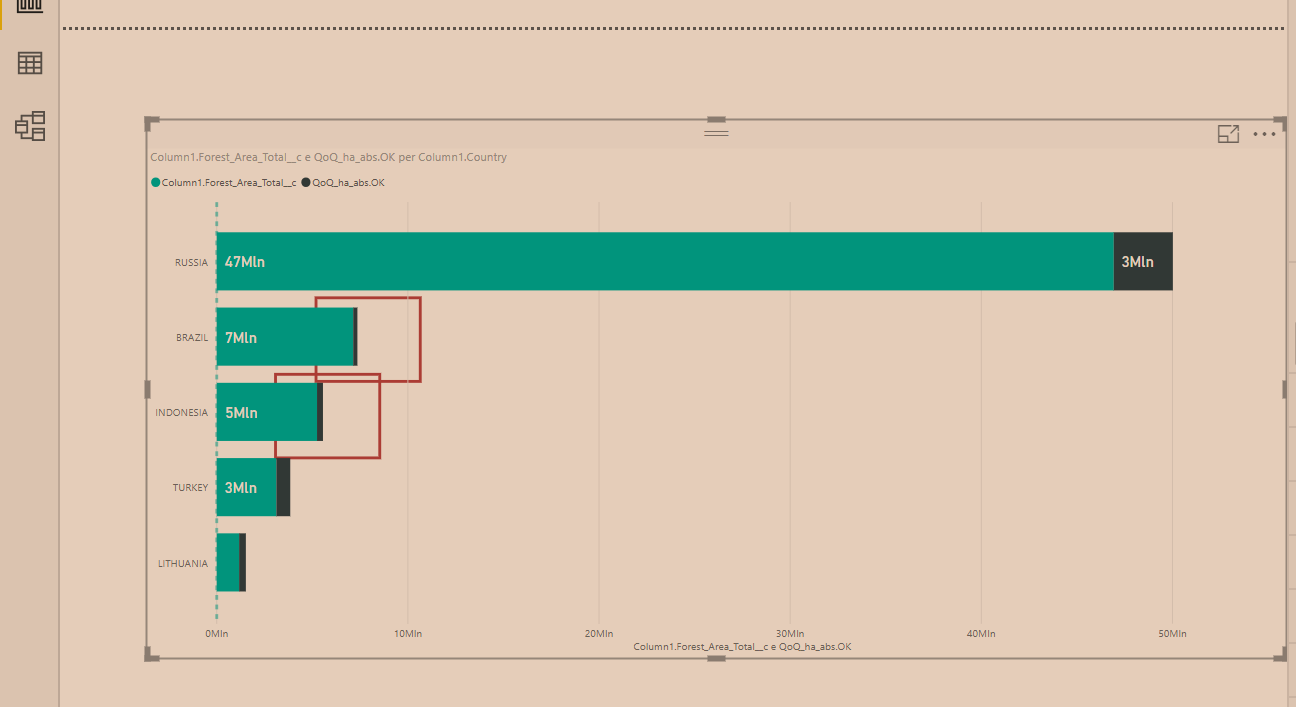Click the BRAZIL axis label
The image size is (1296, 707).
coord(192,338)
